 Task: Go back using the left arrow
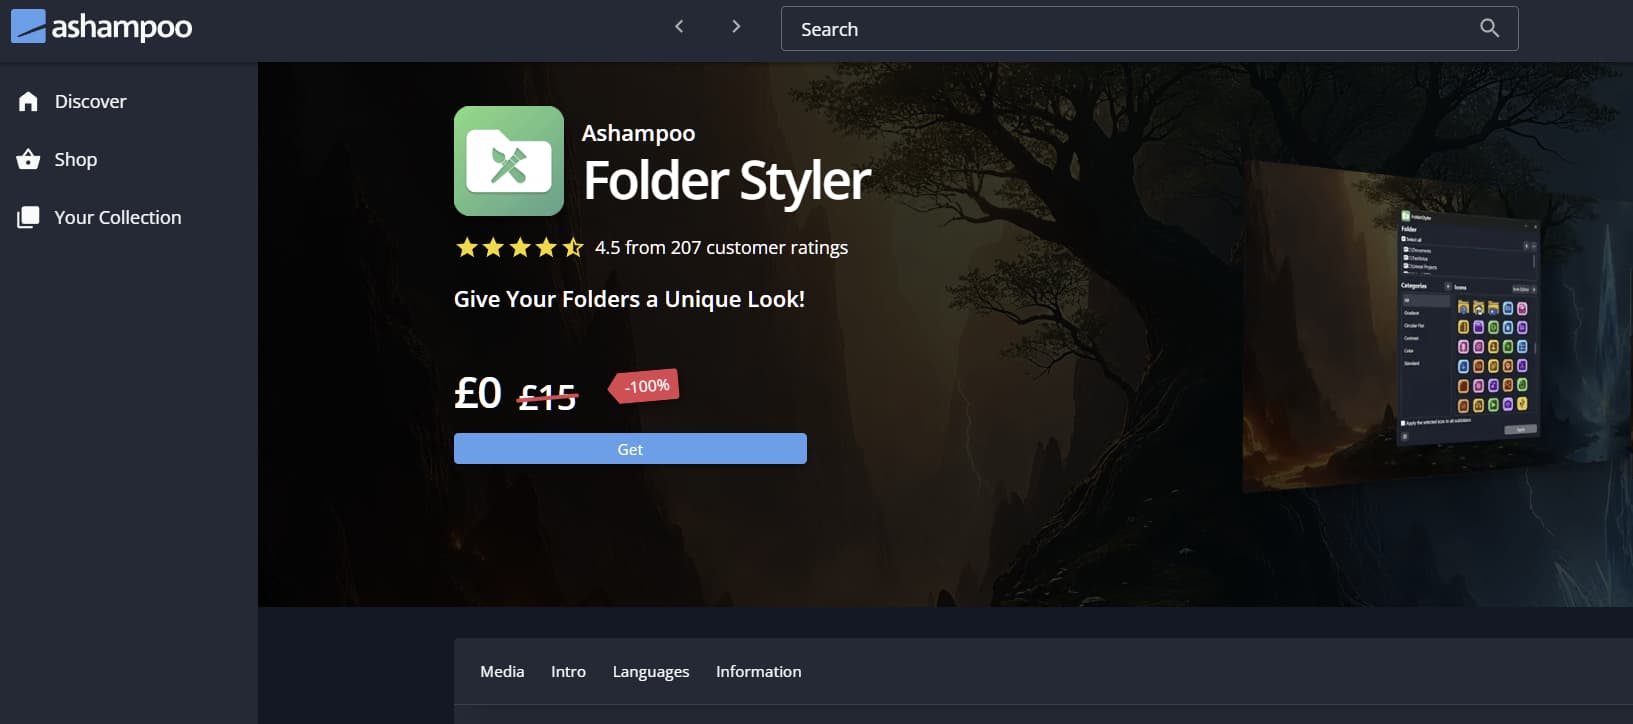coord(679,27)
